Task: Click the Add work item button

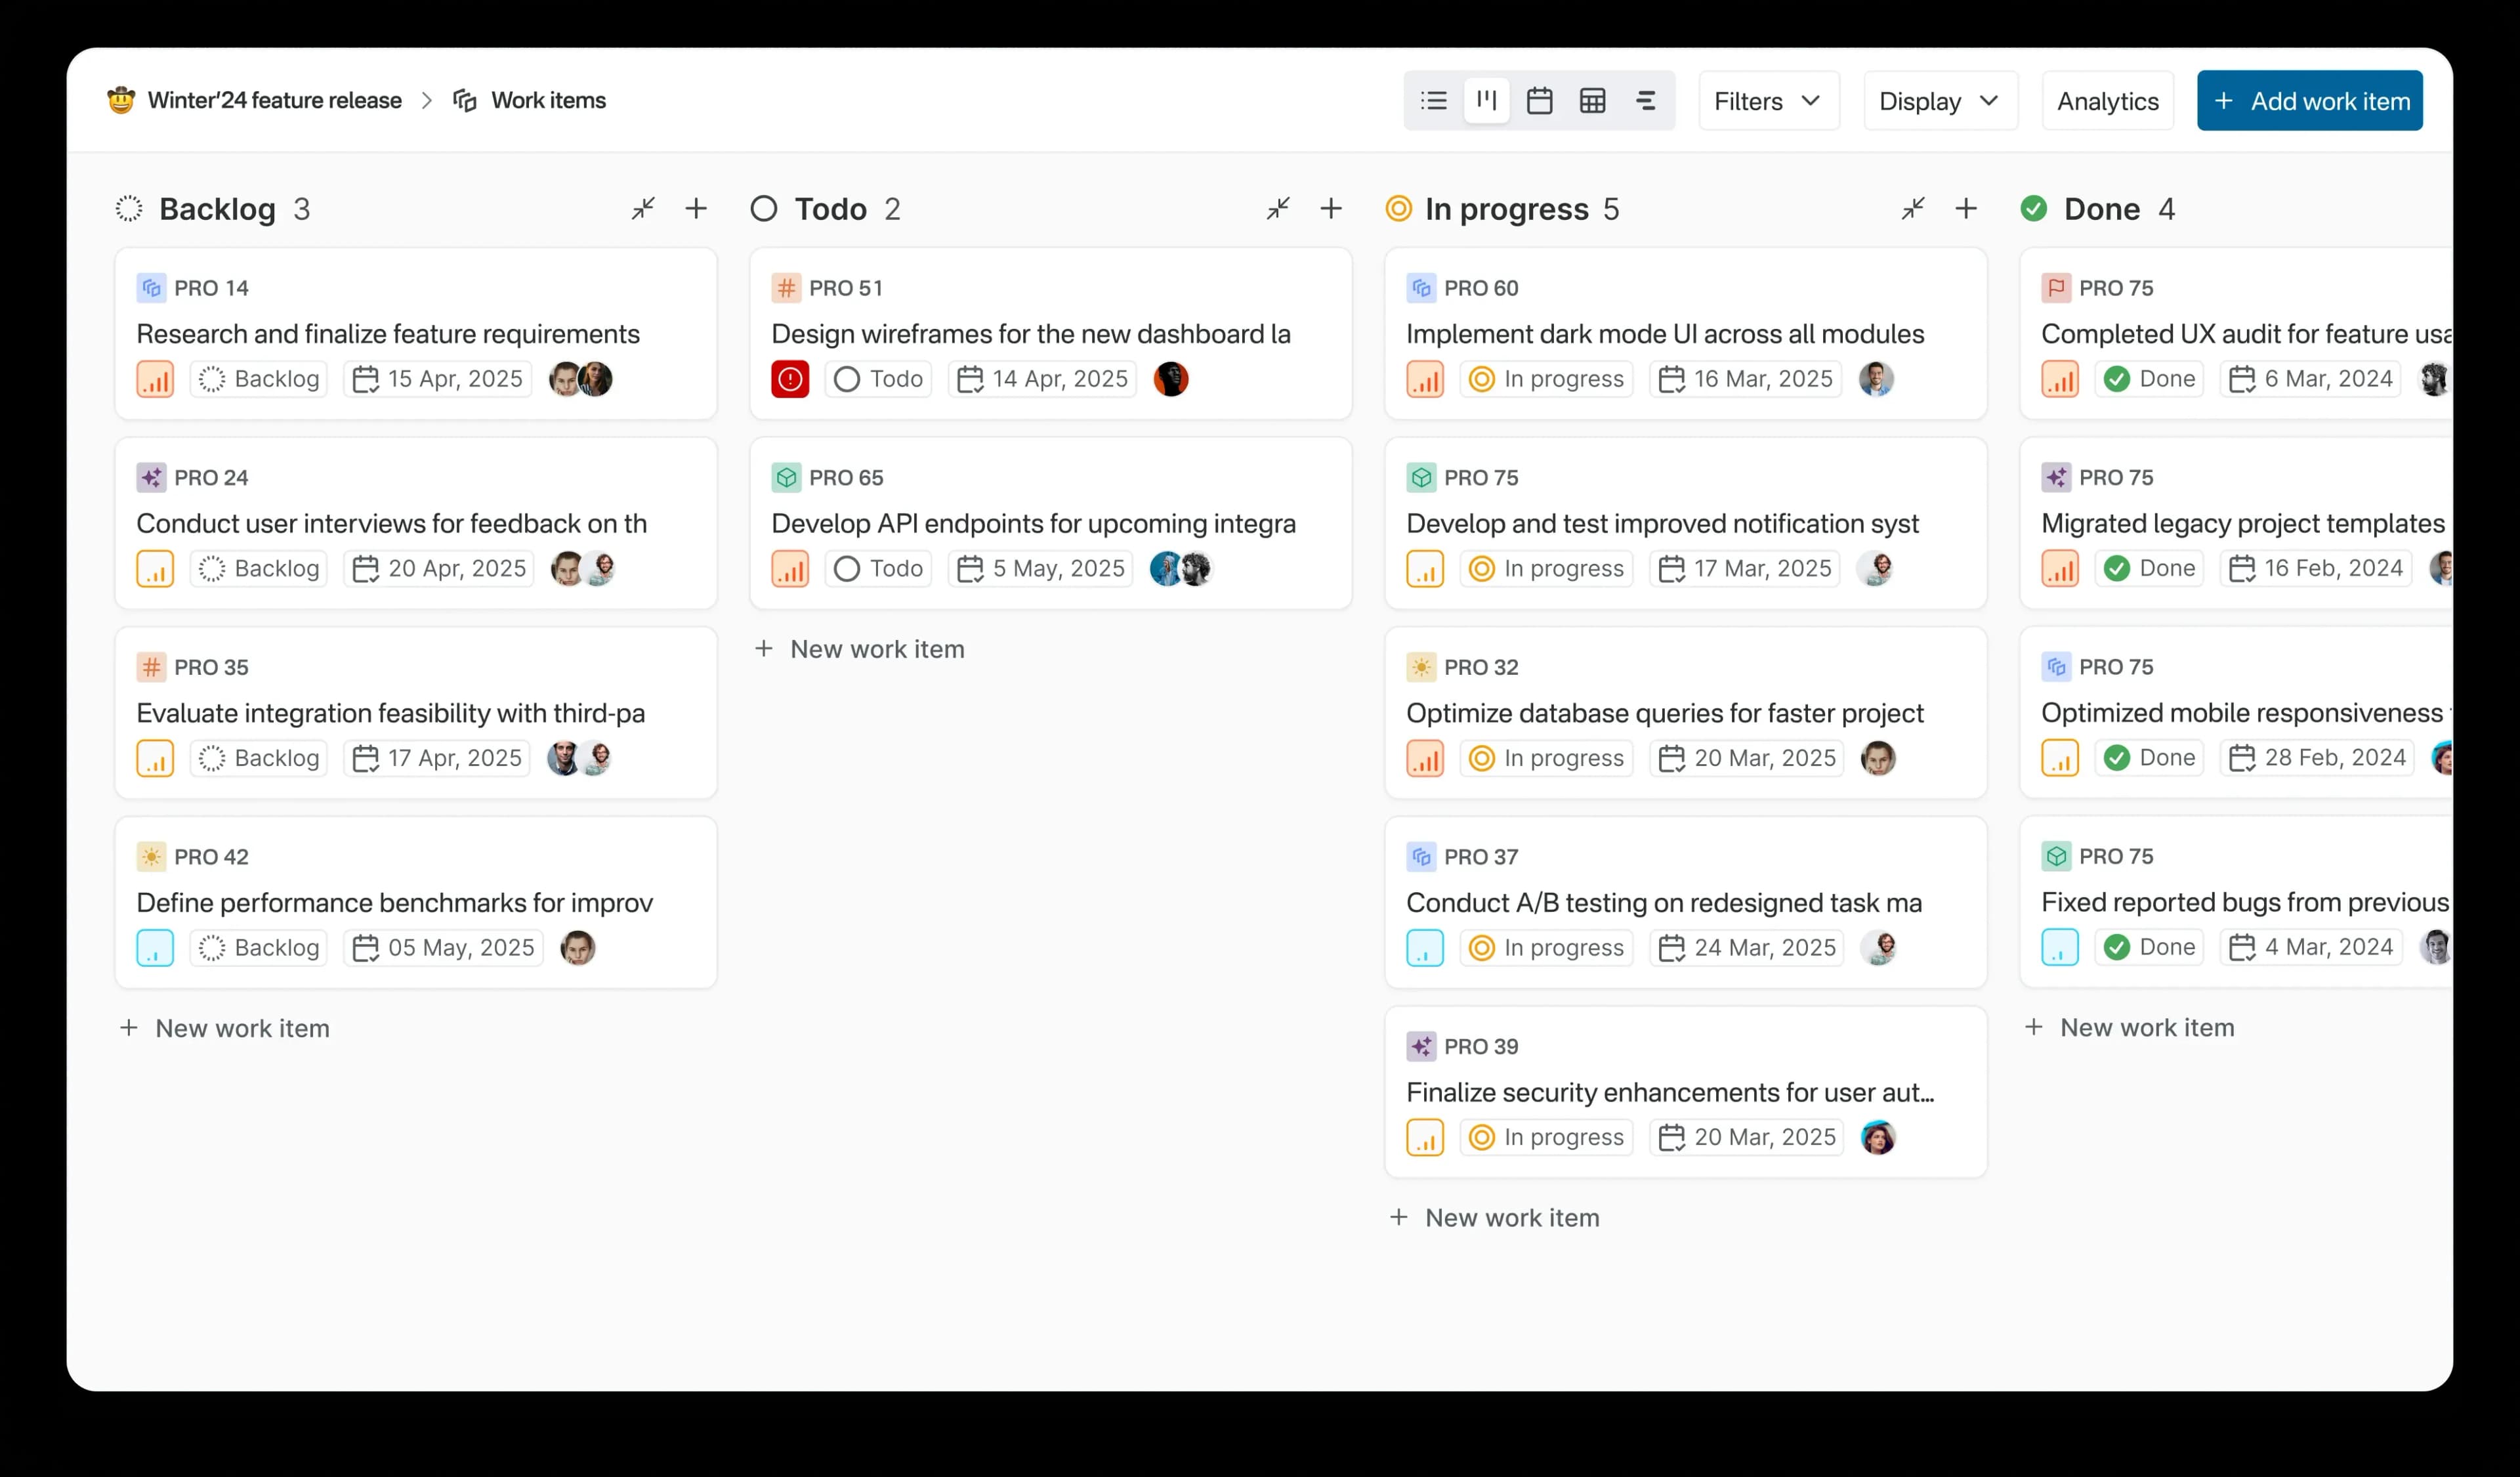Action: (x=2309, y=101)
